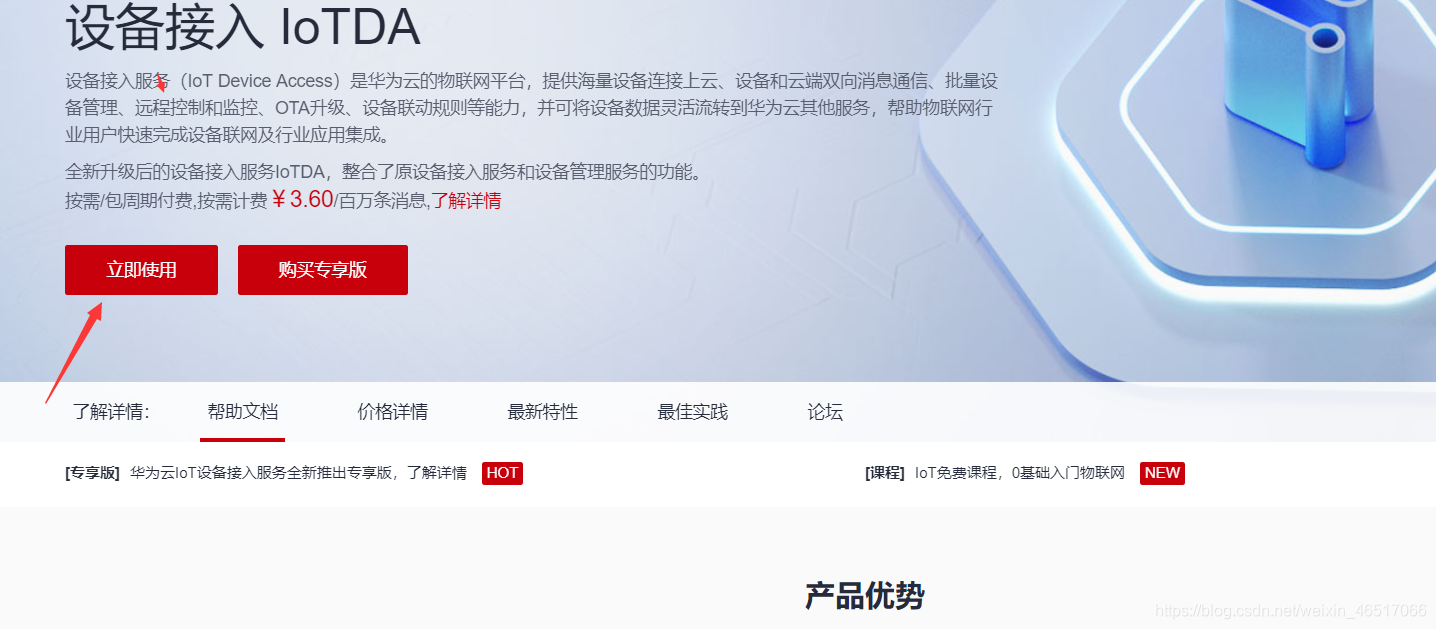This screenshot has width=1436, height=629.
Task: Click the 了解详情: label
Action: (x=111, y=412)
